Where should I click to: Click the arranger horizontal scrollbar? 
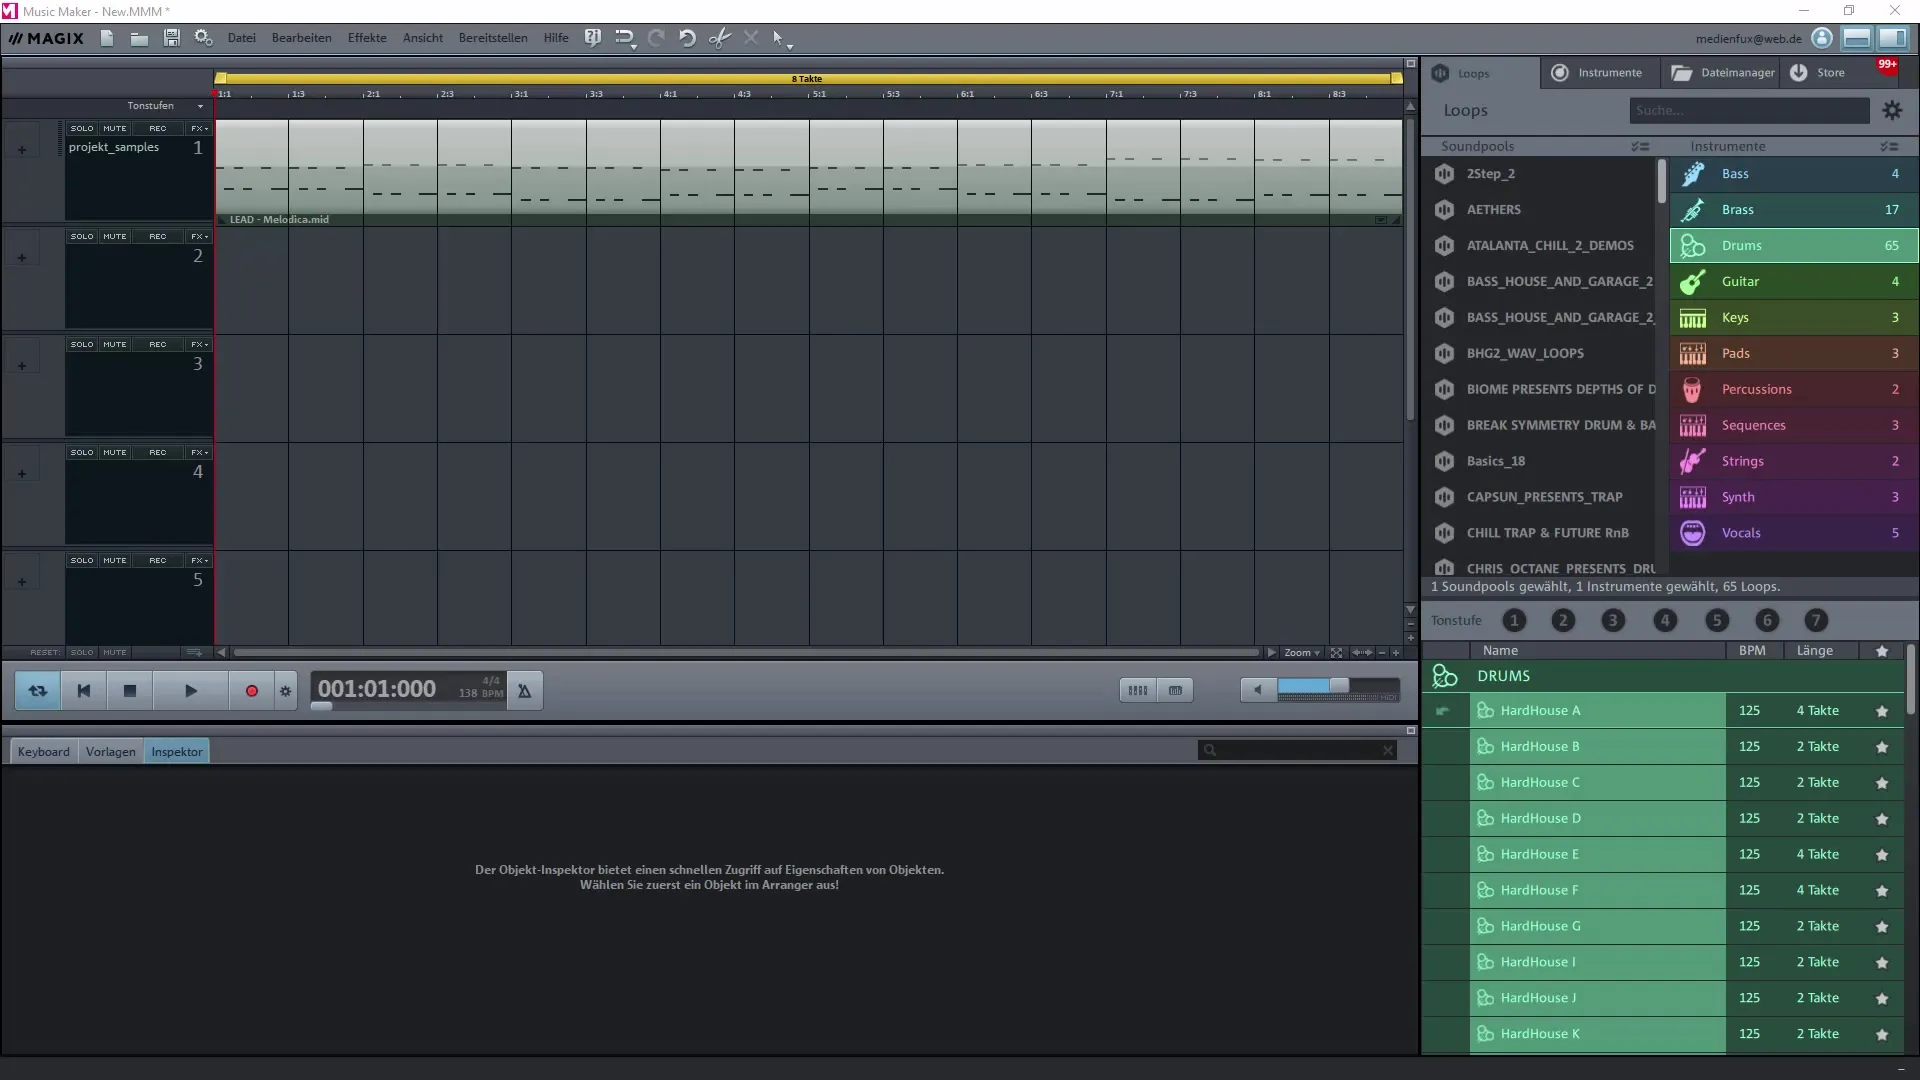(746, 653)
